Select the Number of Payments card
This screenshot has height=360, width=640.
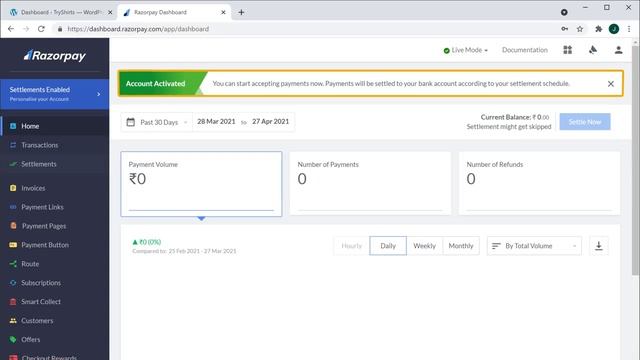coord(370,183)
